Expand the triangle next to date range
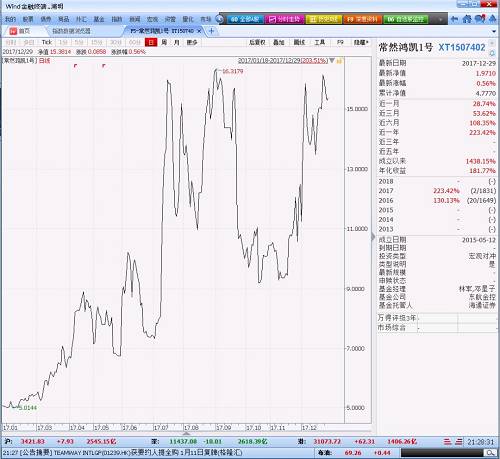The width and height of the screenshot is (500, 459). [332, 61]
